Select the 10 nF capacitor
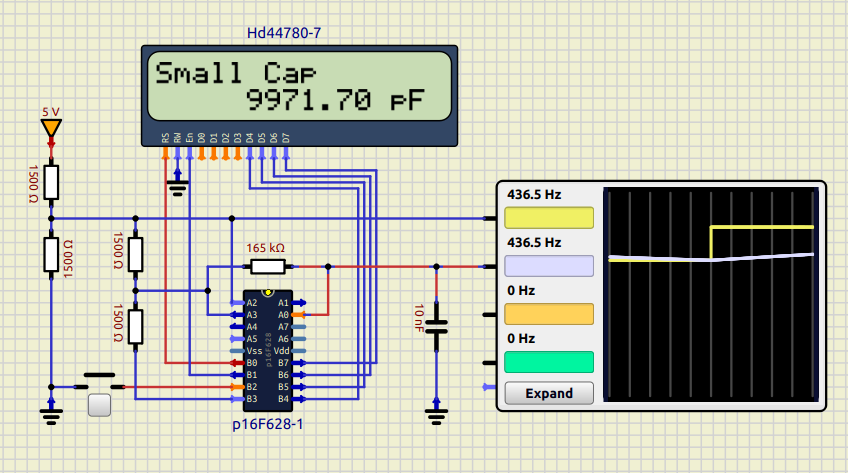Image resolution: width=848 pixels, height=473 pixels. click(x=436, y=328)
